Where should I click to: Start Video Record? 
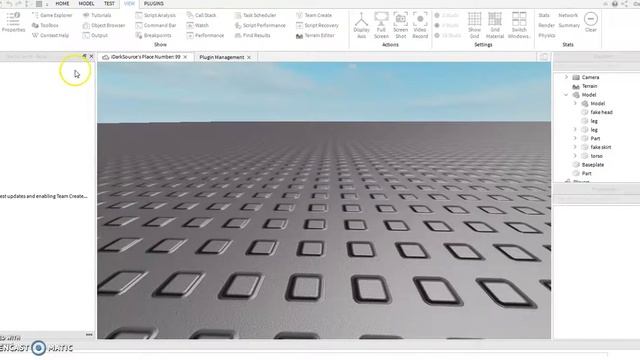pos(420,25)
